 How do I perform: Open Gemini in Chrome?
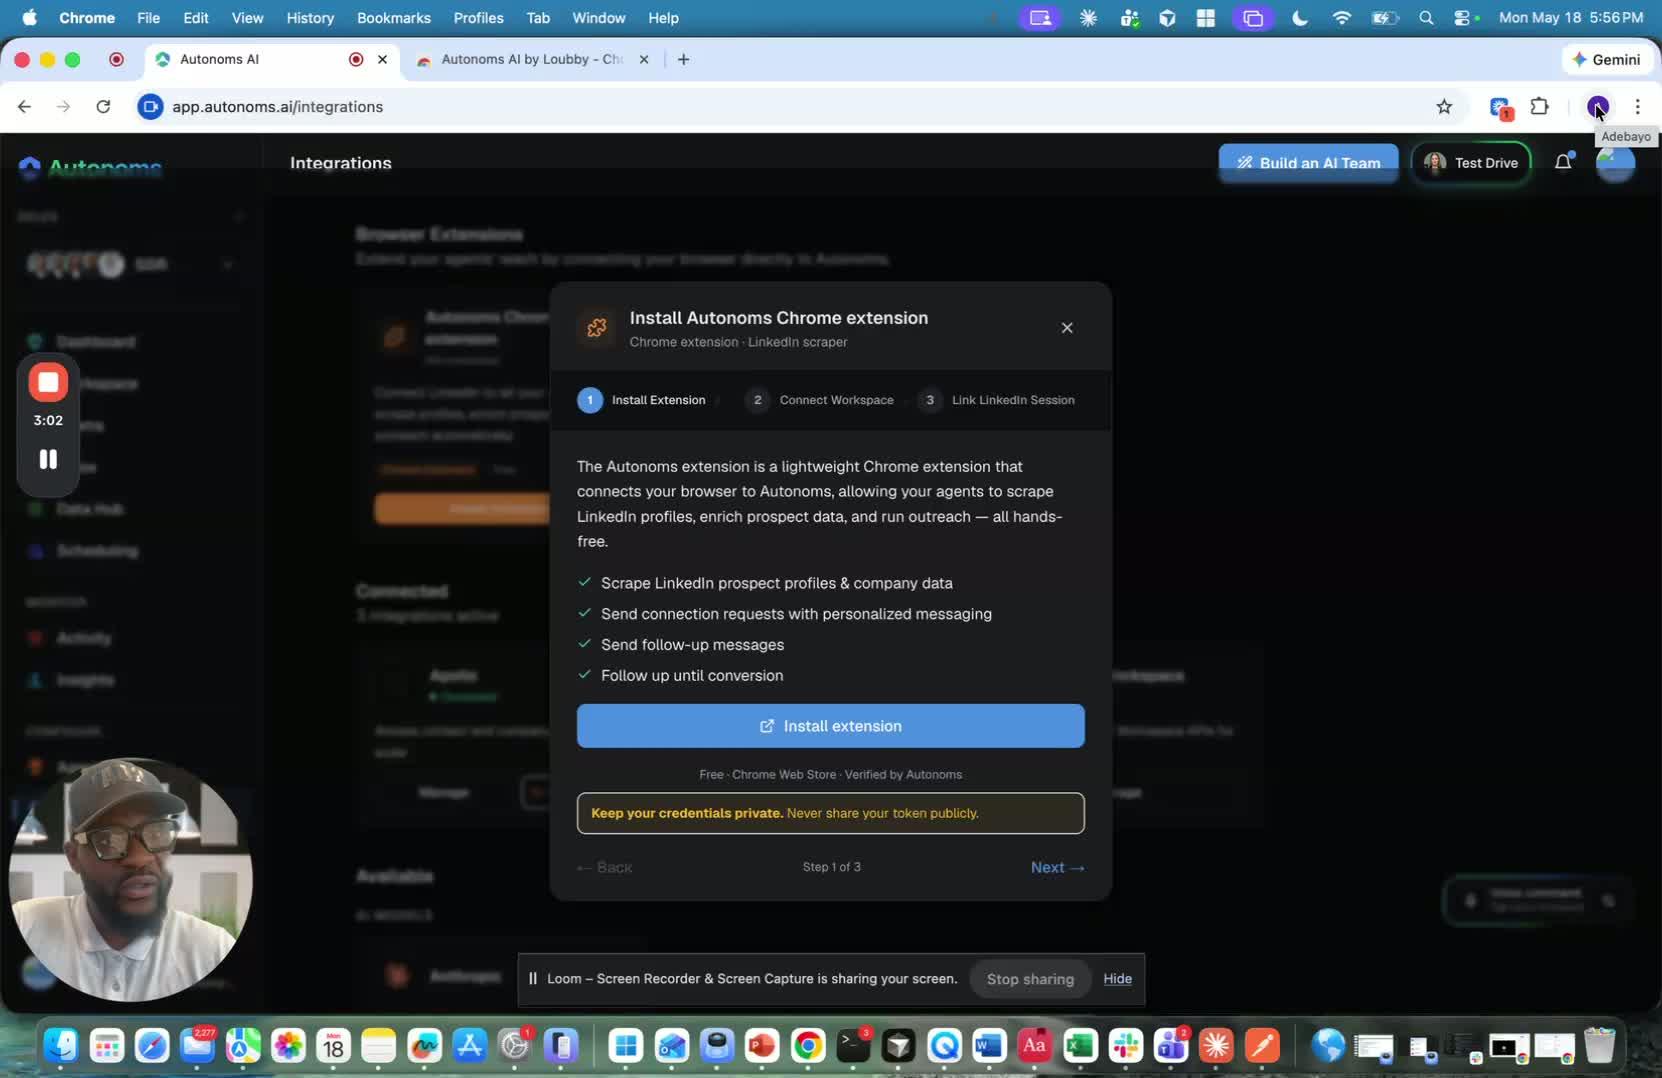click(1606, 59)
